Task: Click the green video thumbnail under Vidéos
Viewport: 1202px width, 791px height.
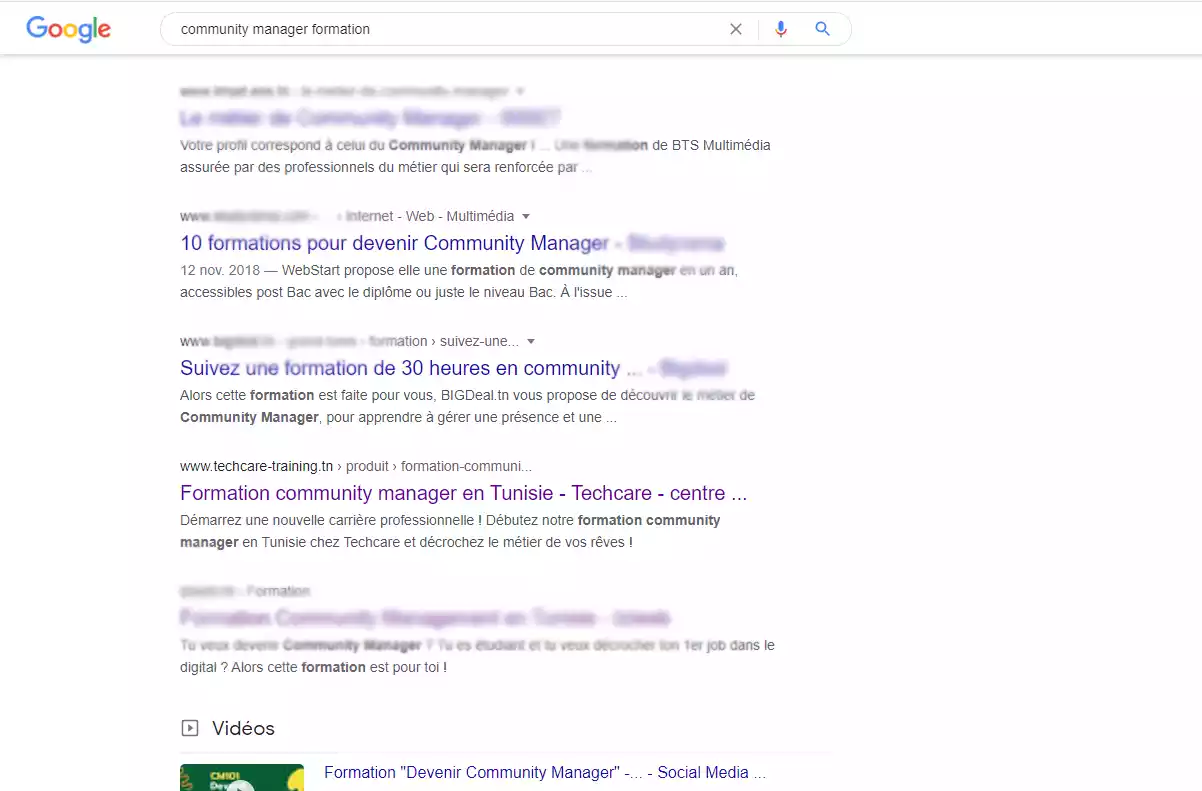Action: 242,778
